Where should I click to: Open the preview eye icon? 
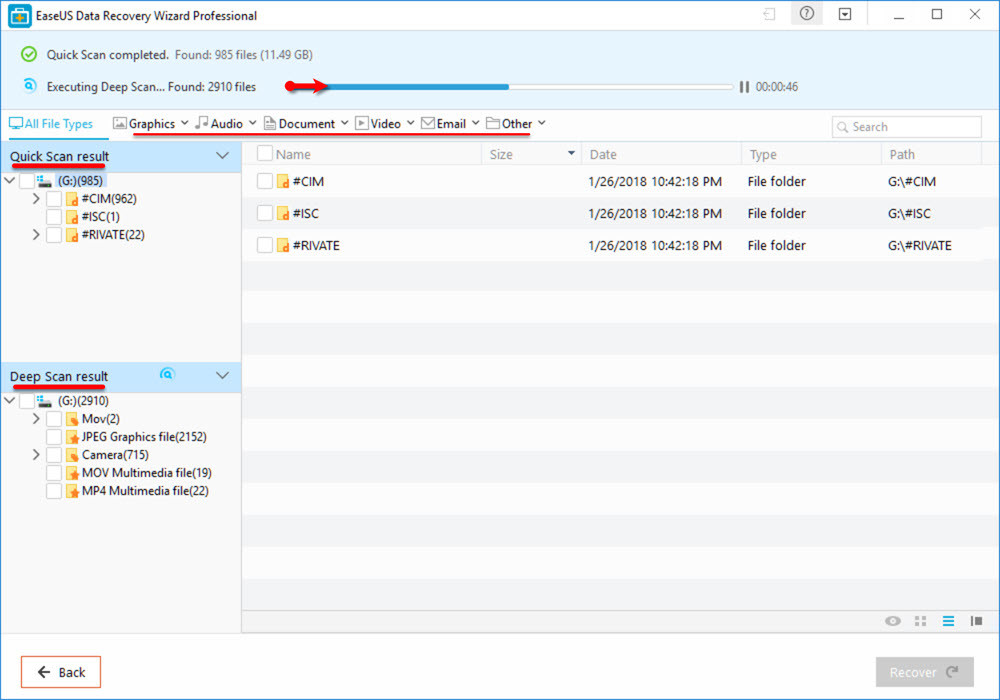[x=892, y=621]
